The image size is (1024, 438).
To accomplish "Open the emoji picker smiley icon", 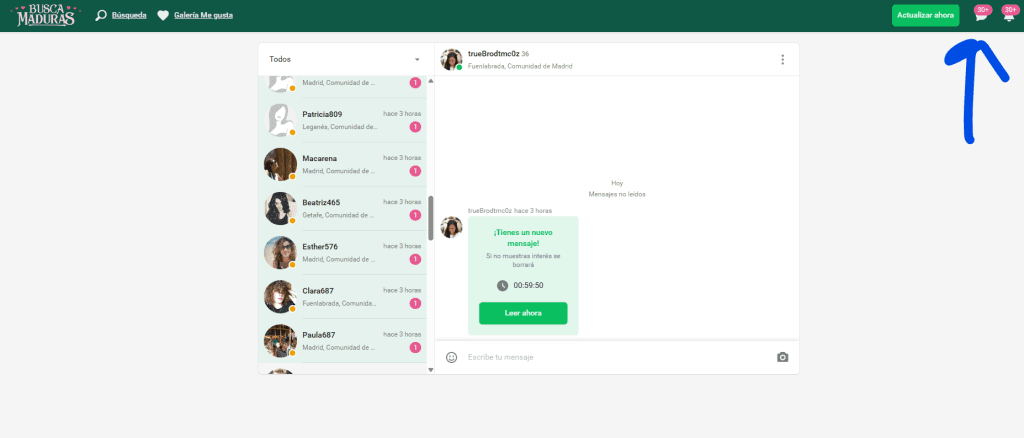I will pyautogui.click(x=452, y=357).
